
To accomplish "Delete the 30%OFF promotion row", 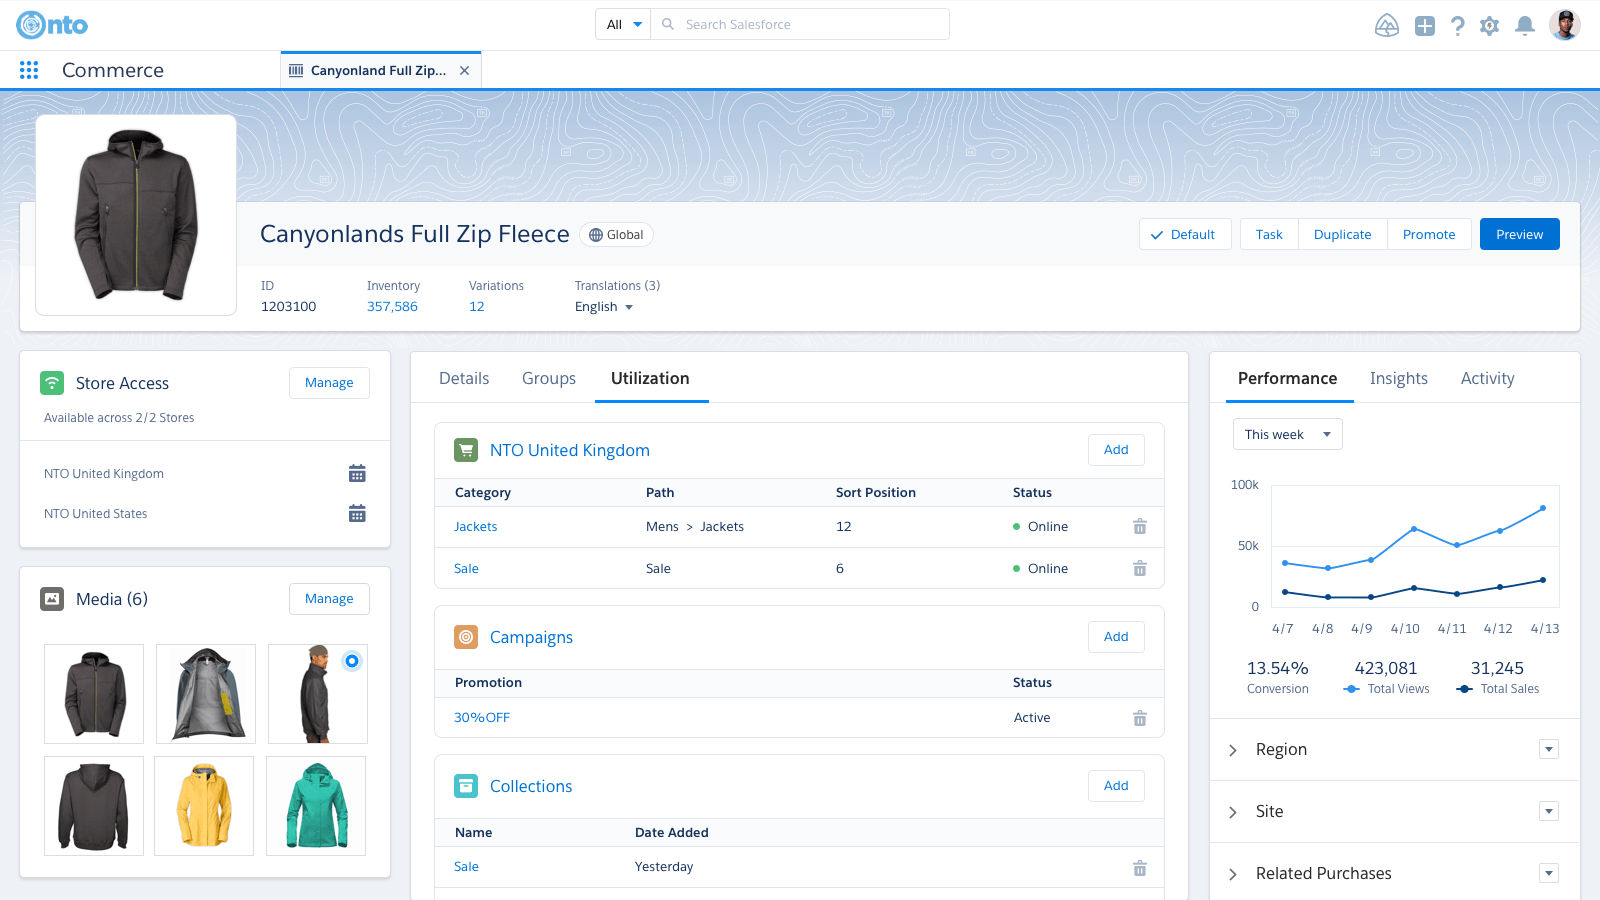I will [1139, 718].
